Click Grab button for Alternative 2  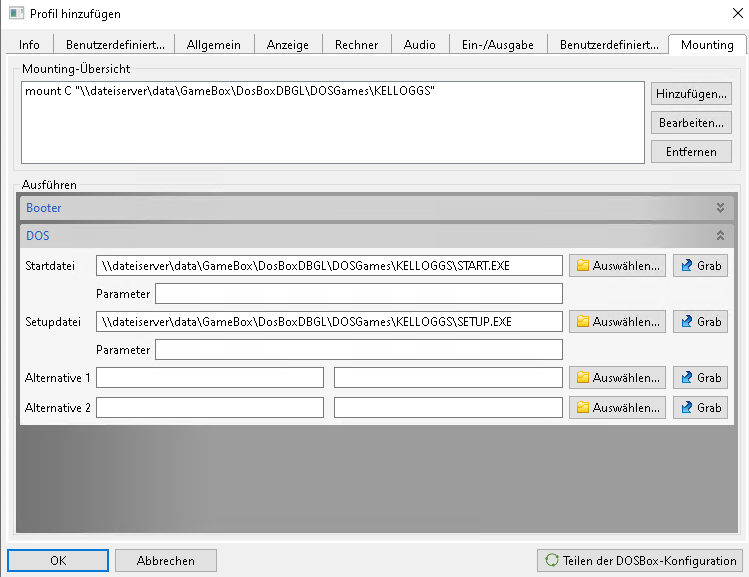point(700,408)
